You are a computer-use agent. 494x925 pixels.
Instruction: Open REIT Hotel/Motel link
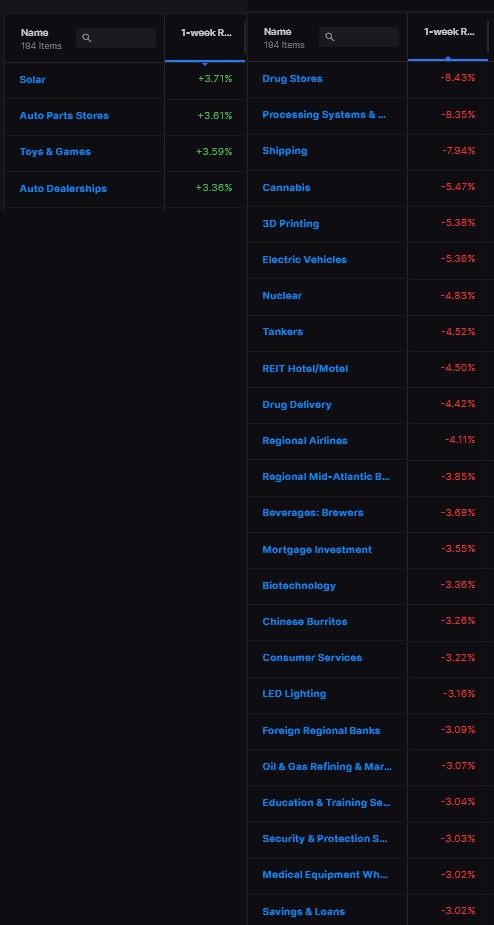pyautogui.click(x=305, y=369)
